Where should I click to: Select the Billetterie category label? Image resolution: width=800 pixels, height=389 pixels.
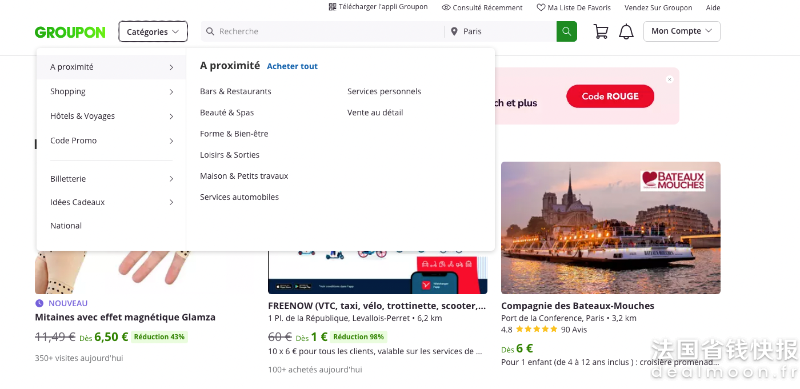(x=68, y=179)
